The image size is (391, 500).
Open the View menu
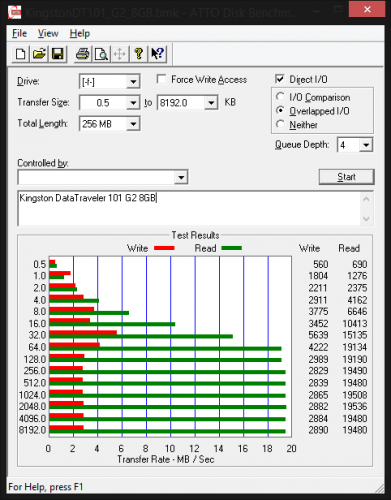(x=48, y=33)
